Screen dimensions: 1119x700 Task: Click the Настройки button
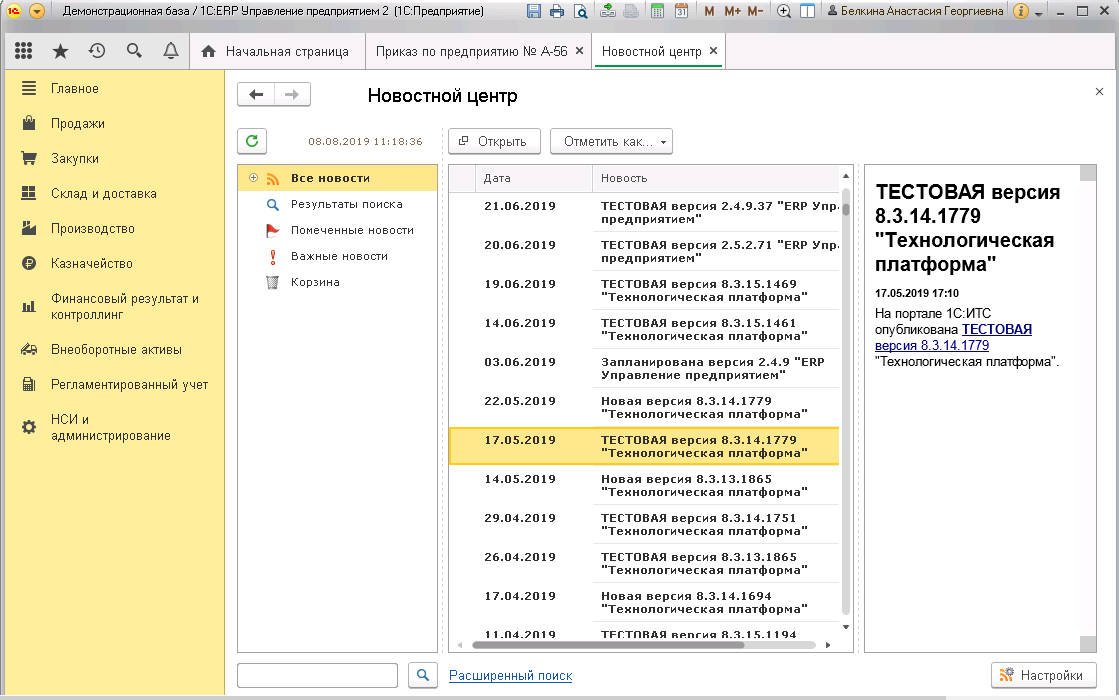[x=1043, y=675]
